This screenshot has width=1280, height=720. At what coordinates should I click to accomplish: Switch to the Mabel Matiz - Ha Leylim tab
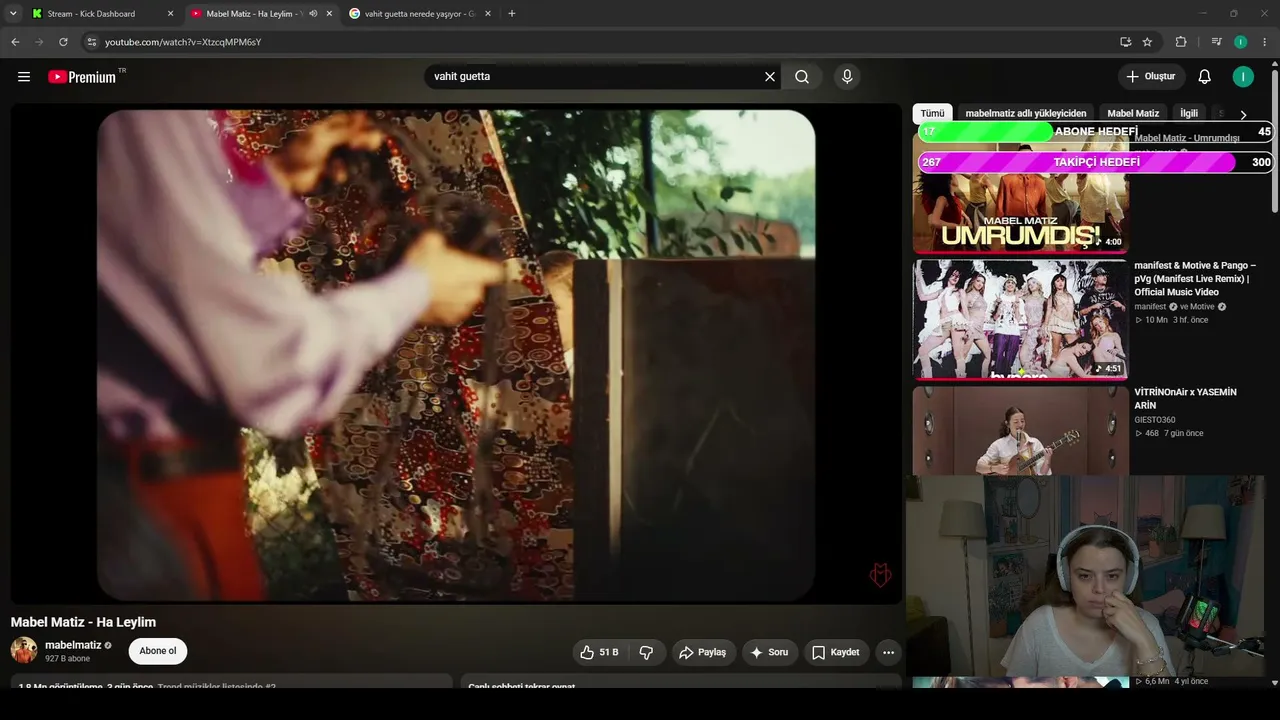[x=263, y=14]
